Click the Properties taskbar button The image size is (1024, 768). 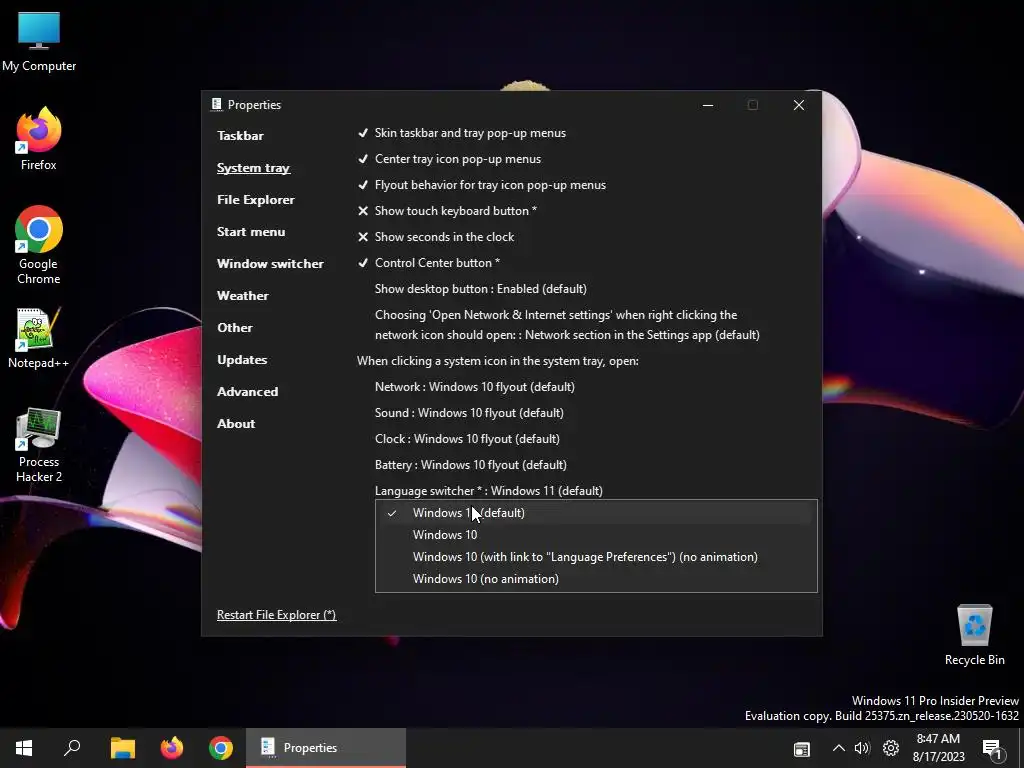326,748
